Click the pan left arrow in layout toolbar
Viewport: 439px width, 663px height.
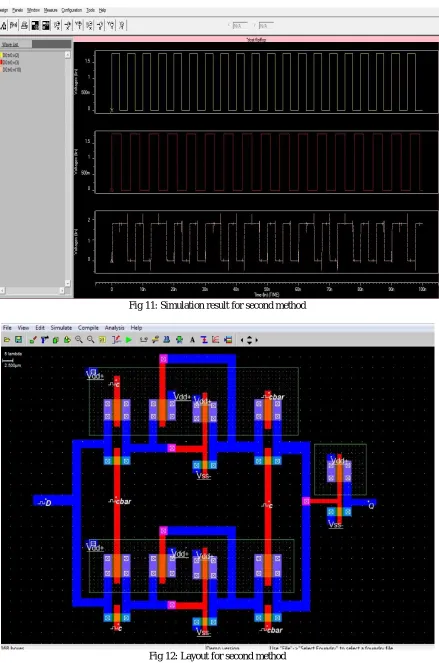(x=242, y=340)
